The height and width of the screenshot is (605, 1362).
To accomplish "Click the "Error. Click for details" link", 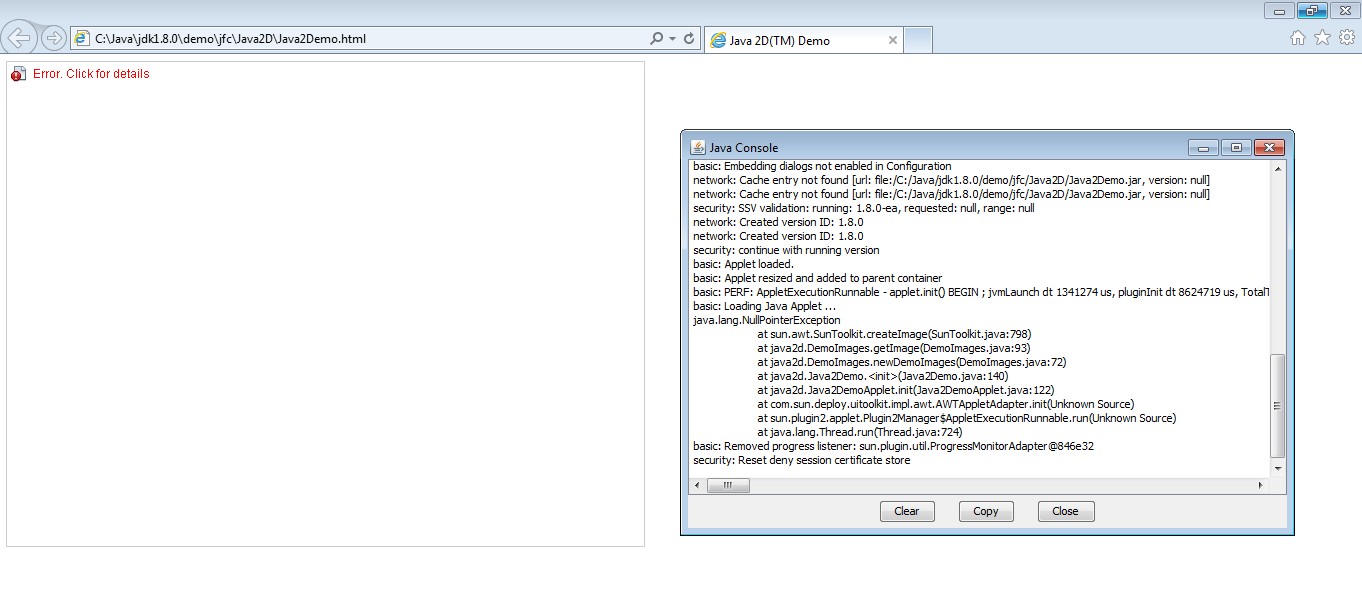I will point(91,74).
